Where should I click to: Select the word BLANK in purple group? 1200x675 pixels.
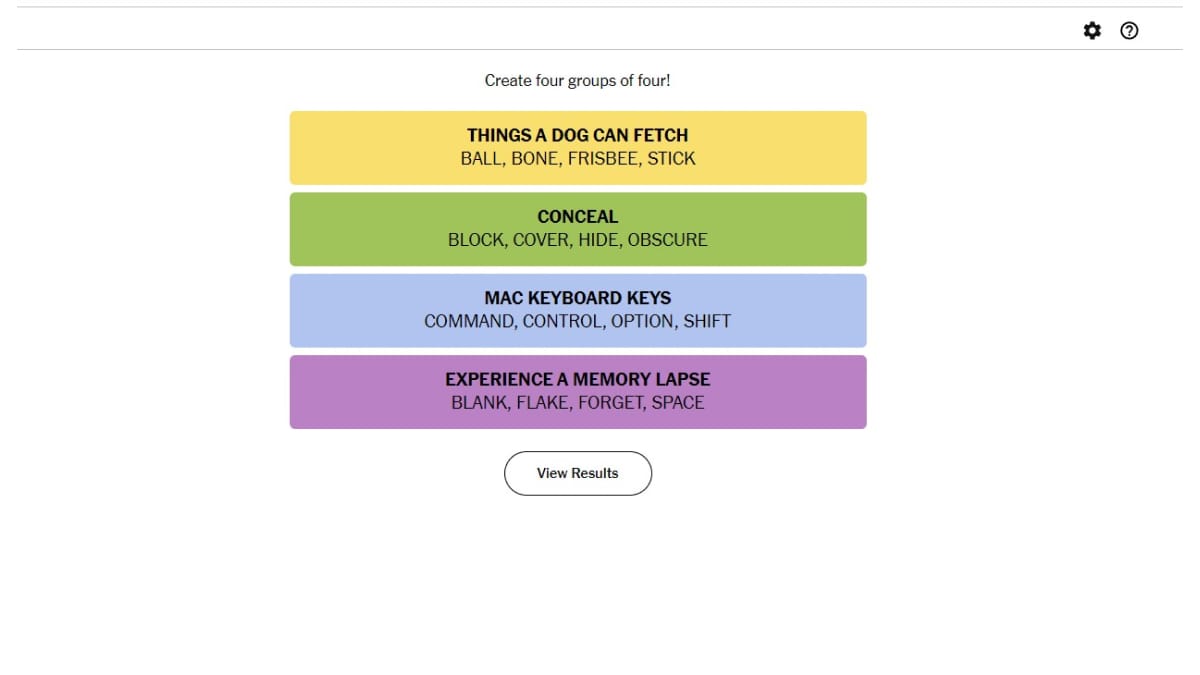point(479,403)
